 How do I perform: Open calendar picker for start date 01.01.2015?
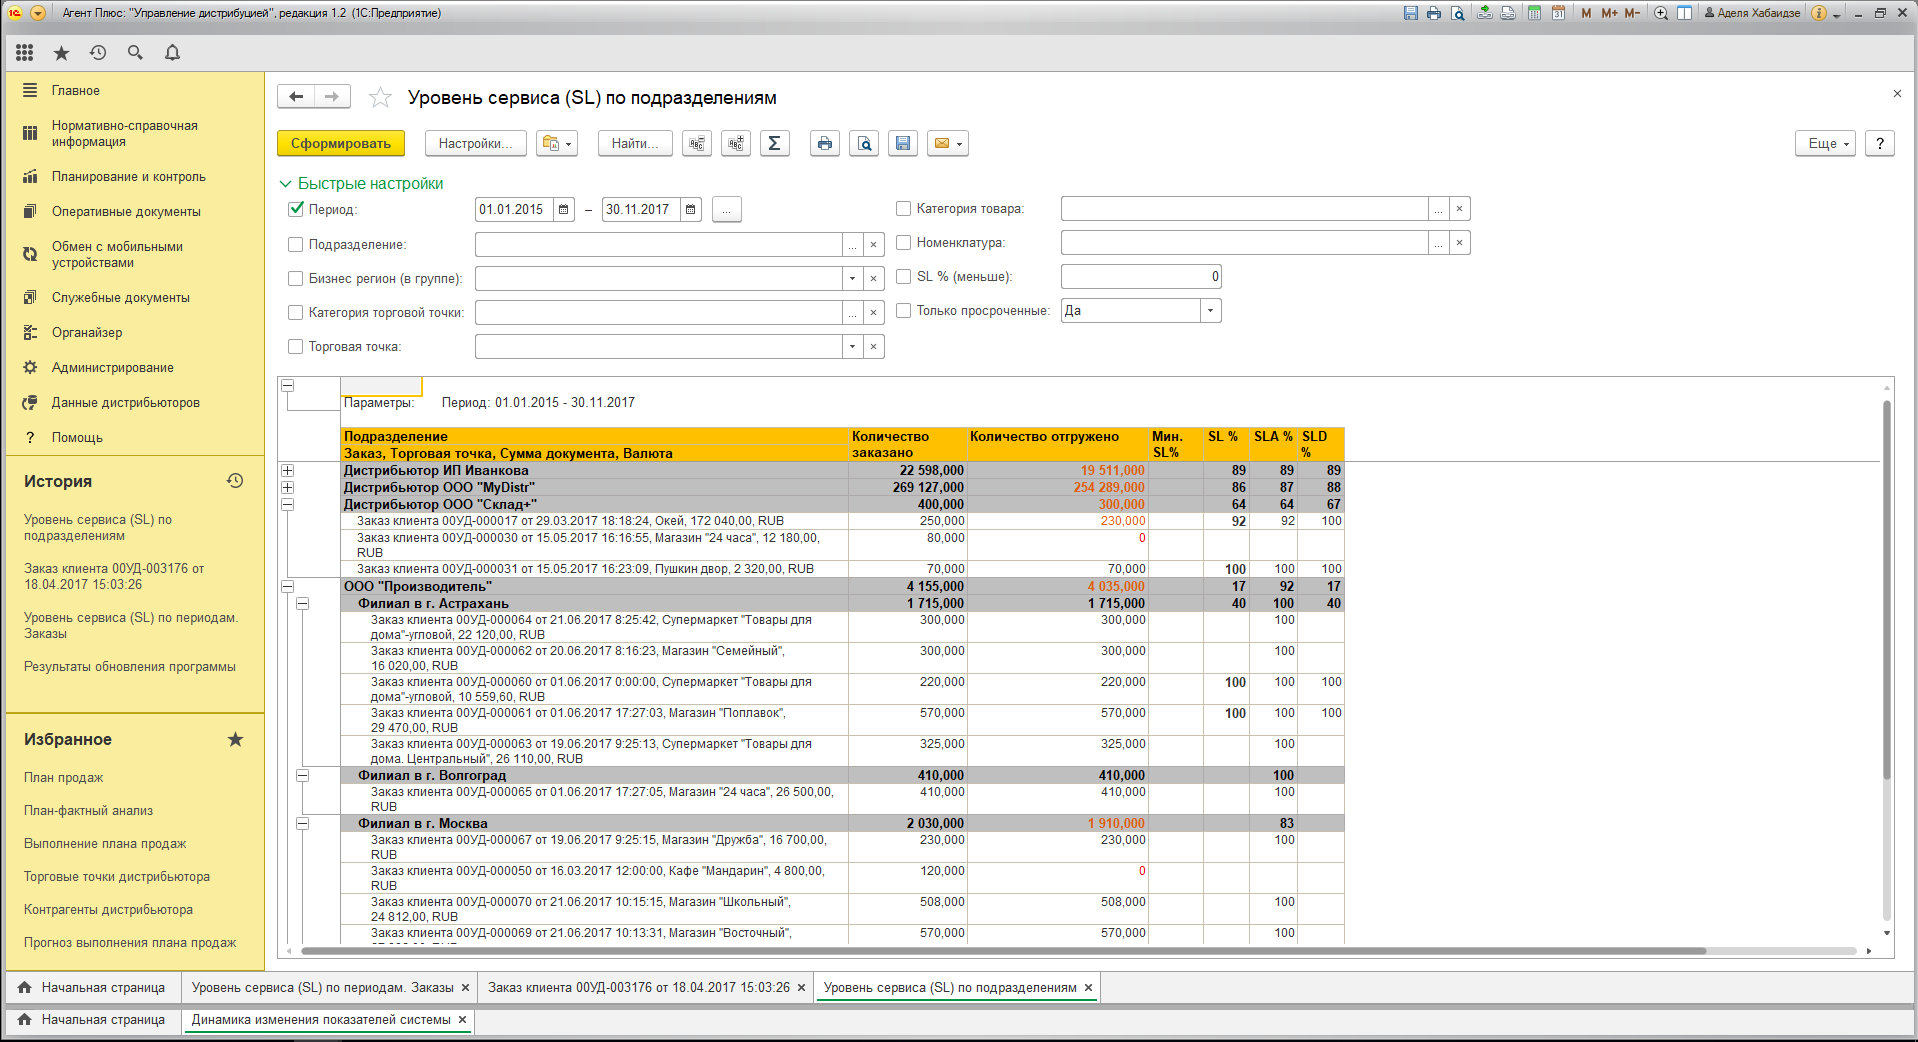tap(564, 210)
